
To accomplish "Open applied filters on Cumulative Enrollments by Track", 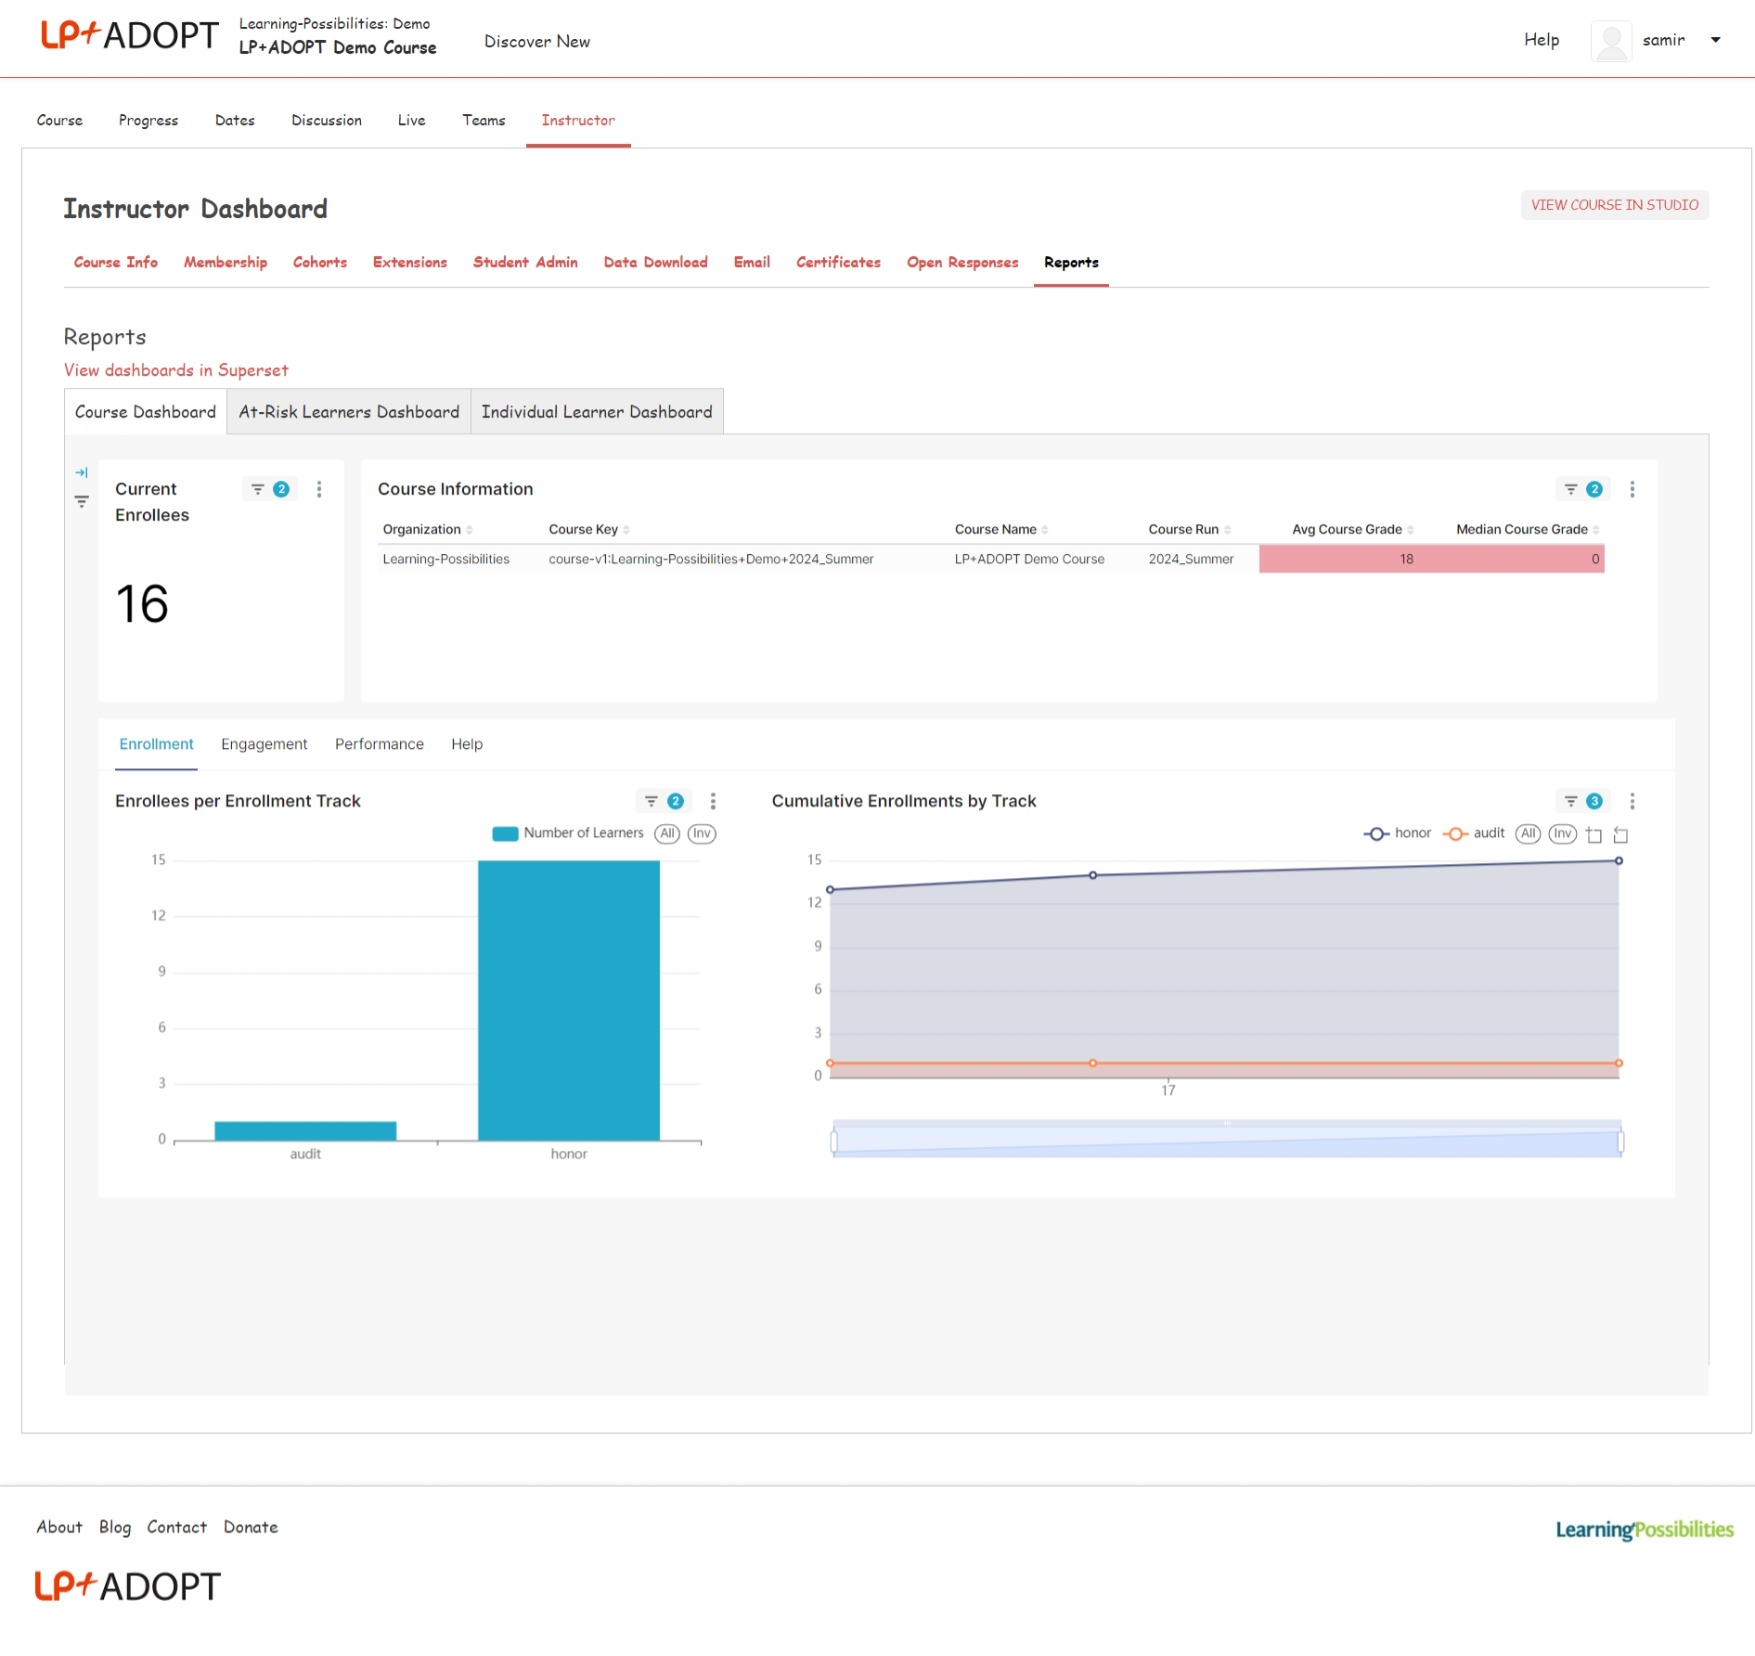I will [1582, 801].
